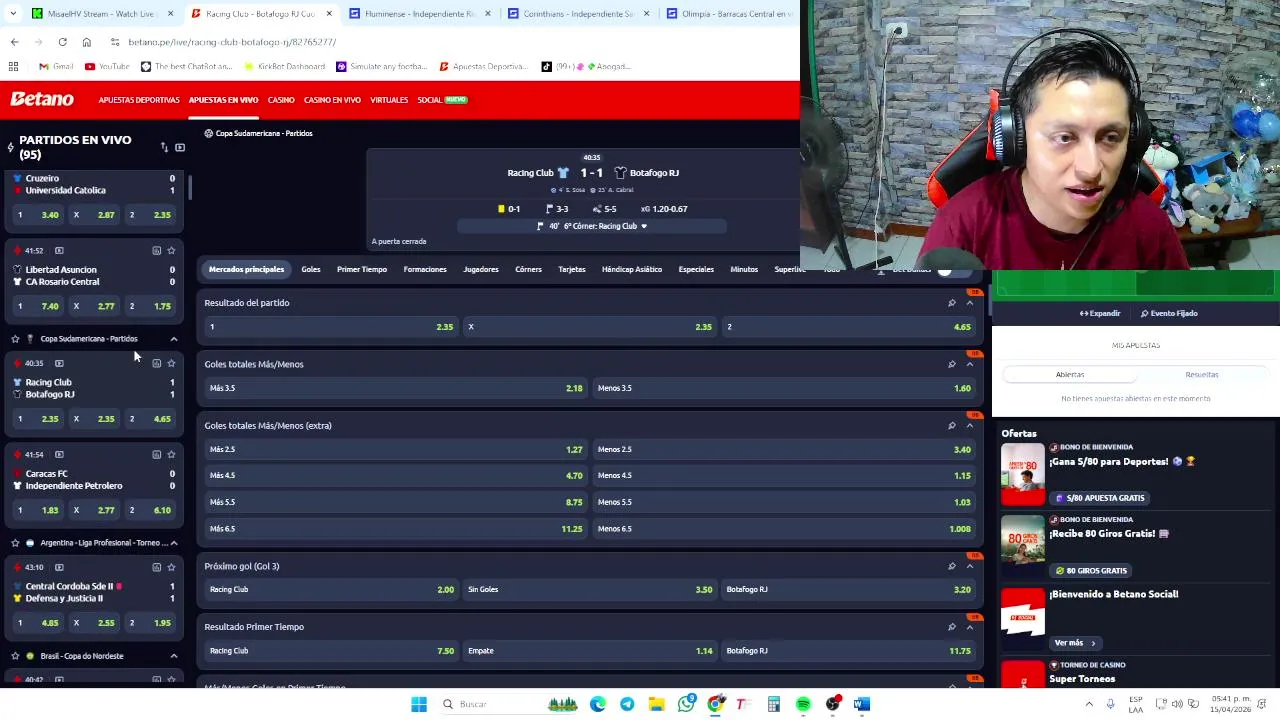Open Spotify from the taskbar

pyautogui.click(x=803, y=704)
